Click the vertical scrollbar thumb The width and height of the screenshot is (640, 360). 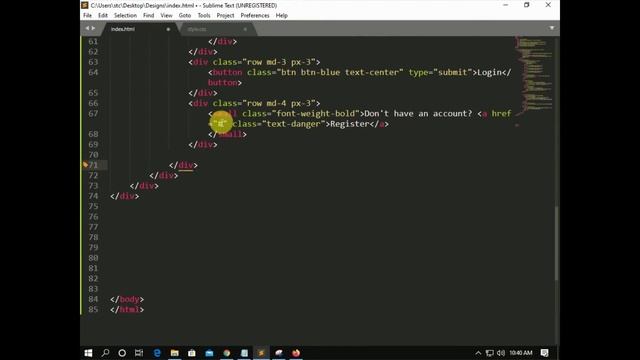pyautogui.click(x=556, y=244)
